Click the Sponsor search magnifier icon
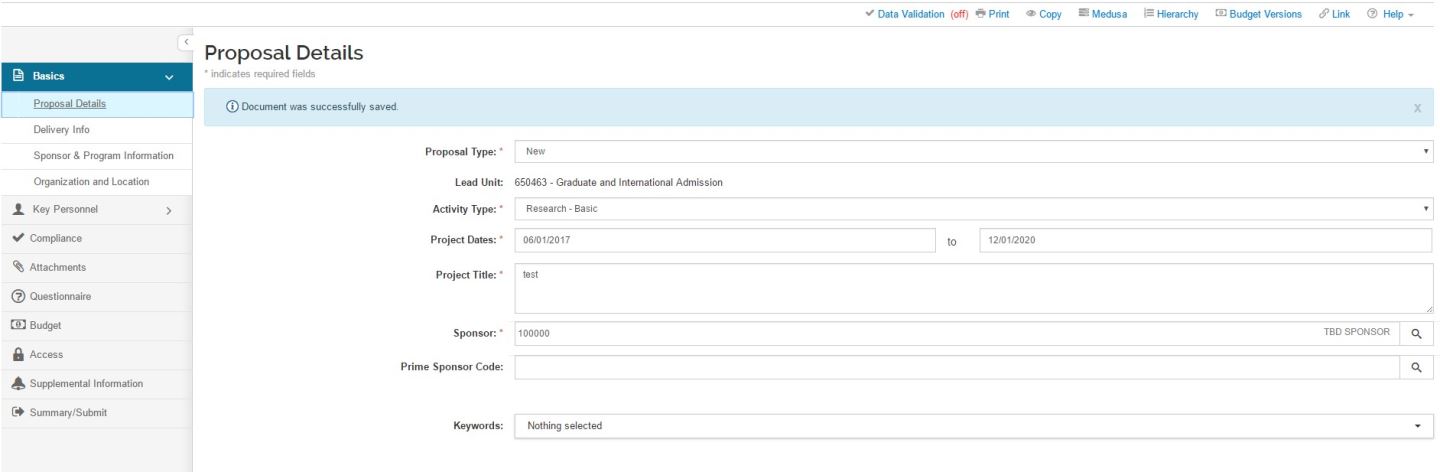The height and width of the screenshot is (472, 1440). [1416, 336]
